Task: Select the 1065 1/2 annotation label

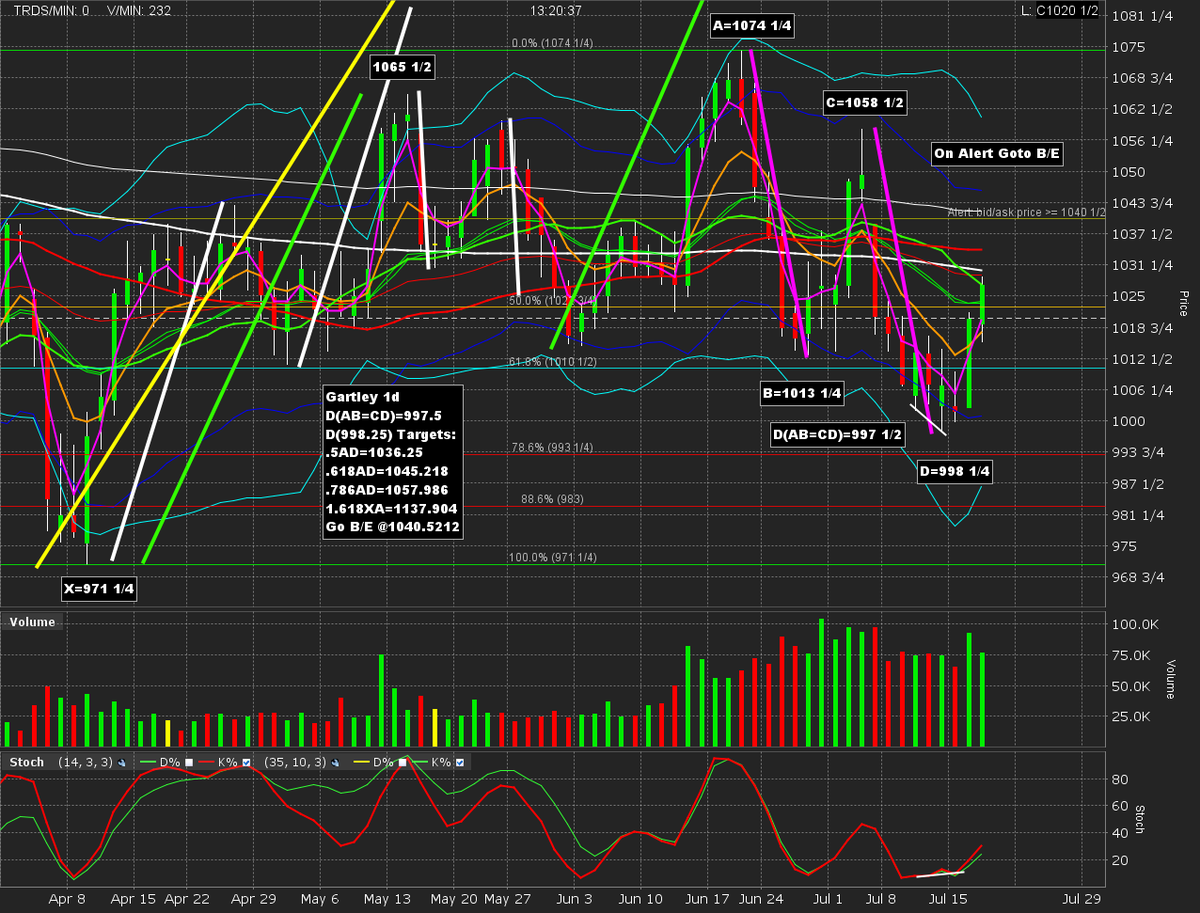Action: tap(402, 68)
